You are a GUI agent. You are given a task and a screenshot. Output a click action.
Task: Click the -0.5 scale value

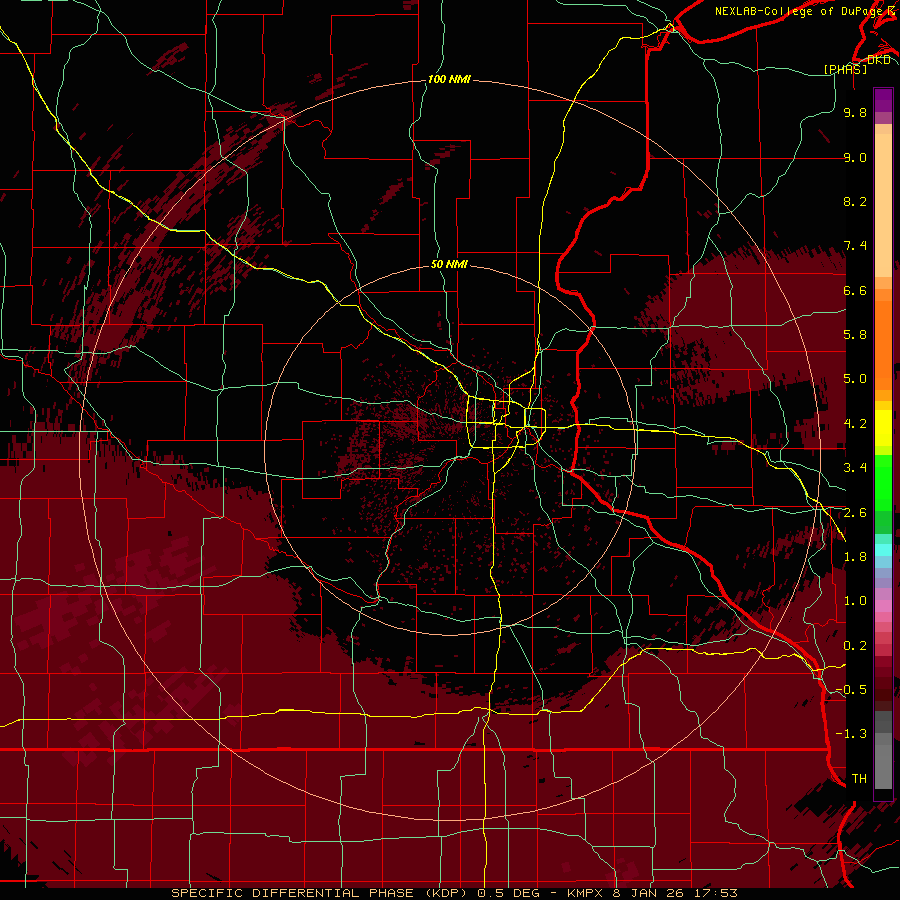pyautogui.click(x=851, y=690)
